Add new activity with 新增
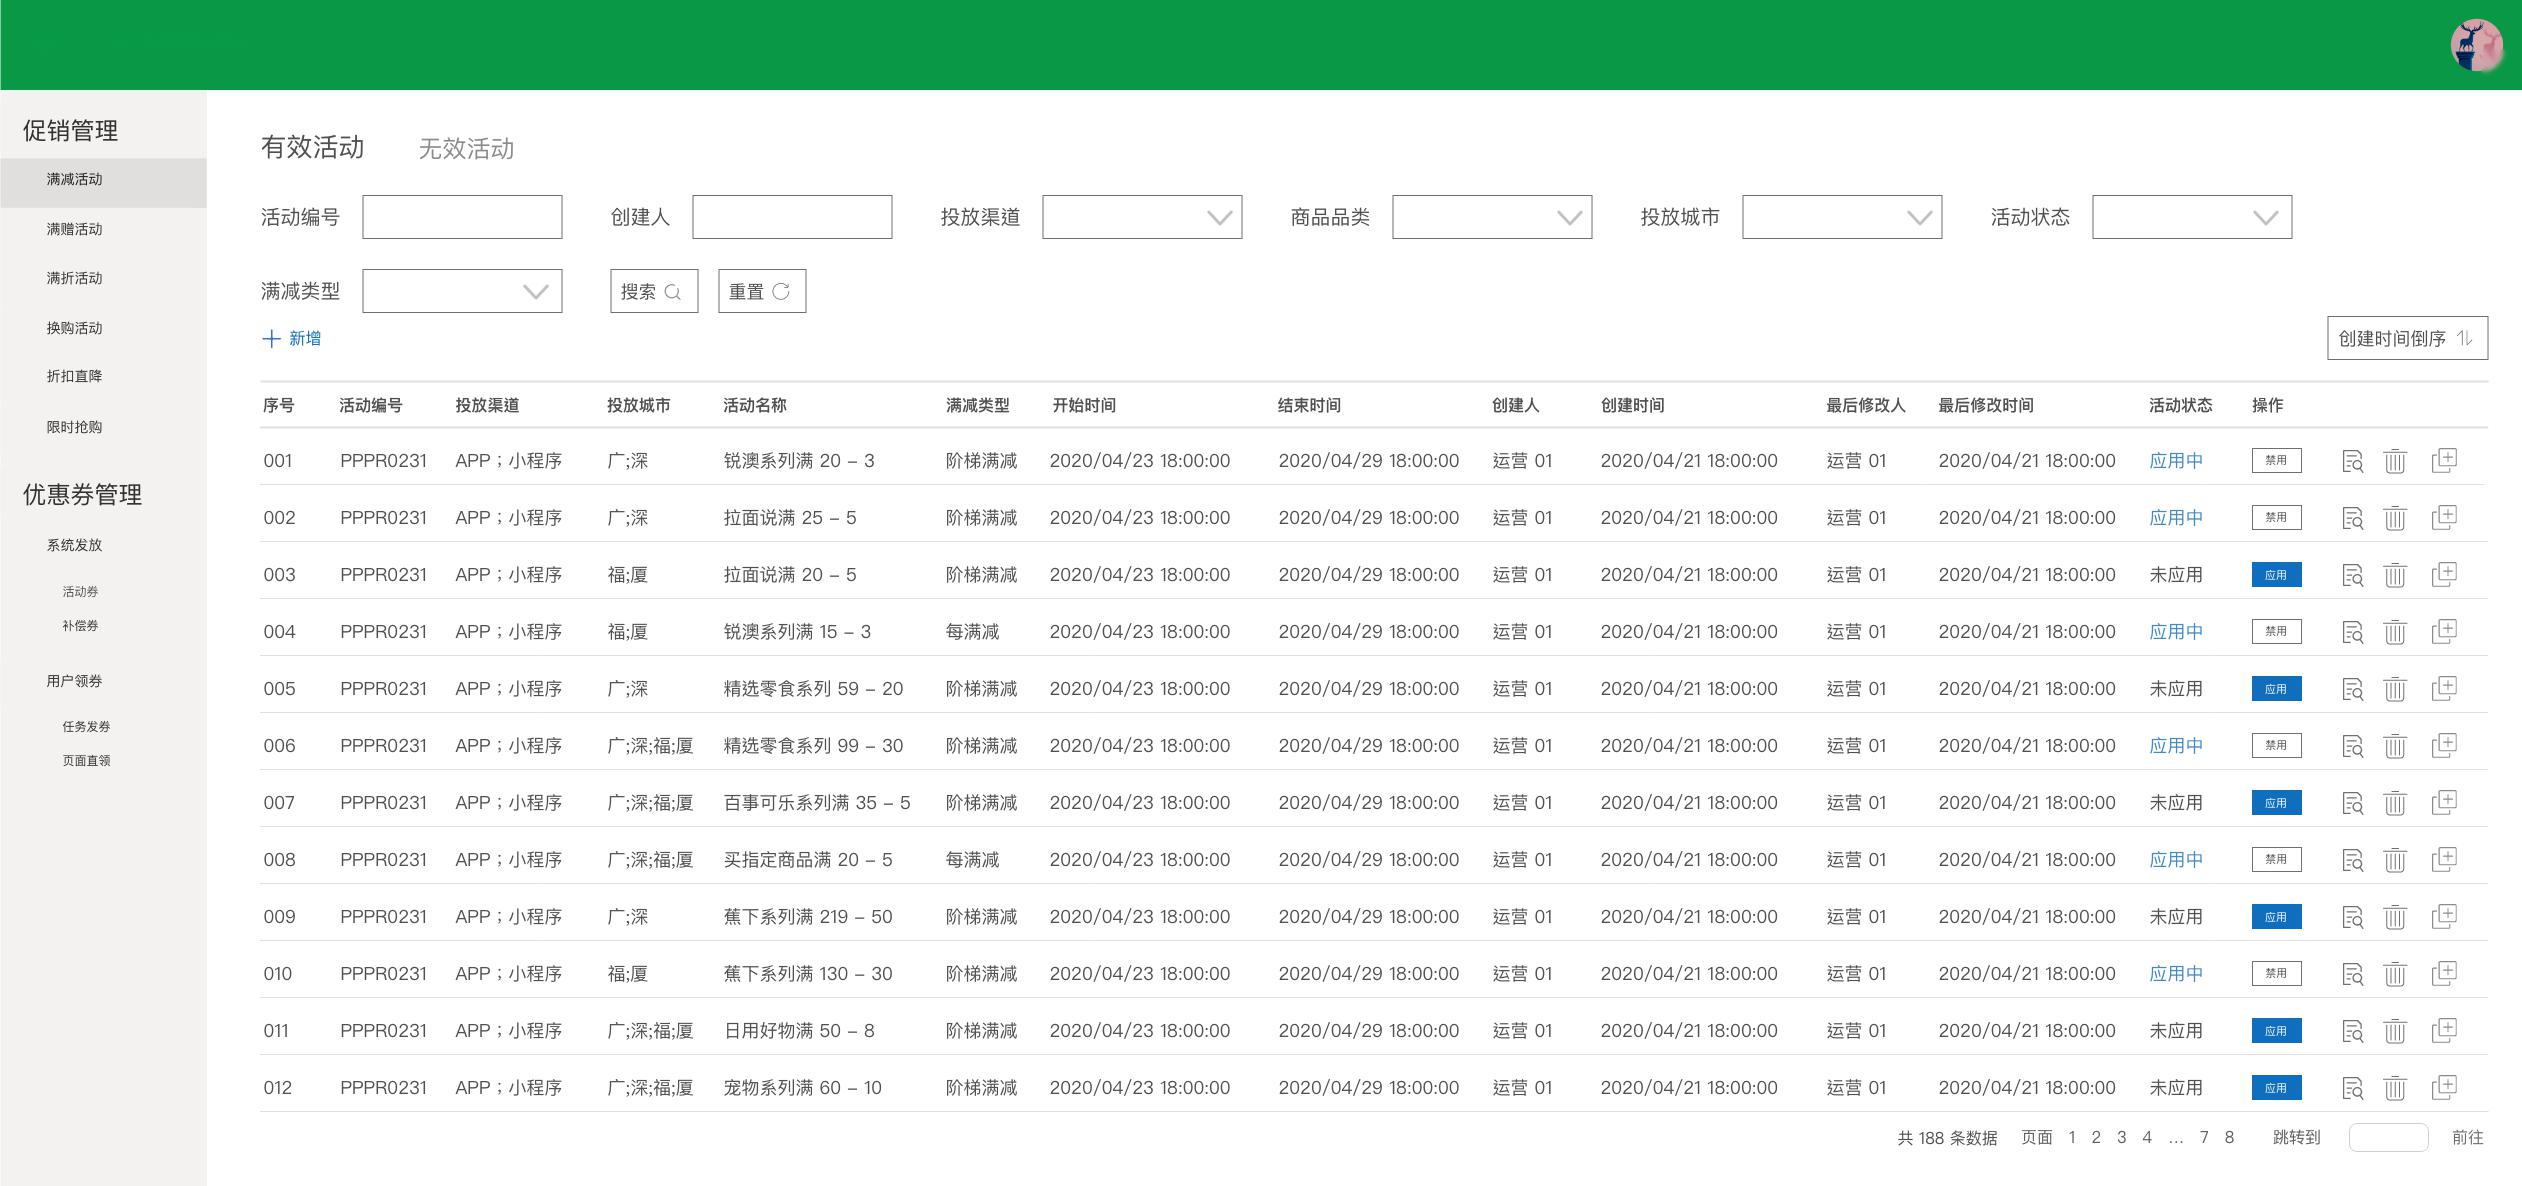 point(291,339)
